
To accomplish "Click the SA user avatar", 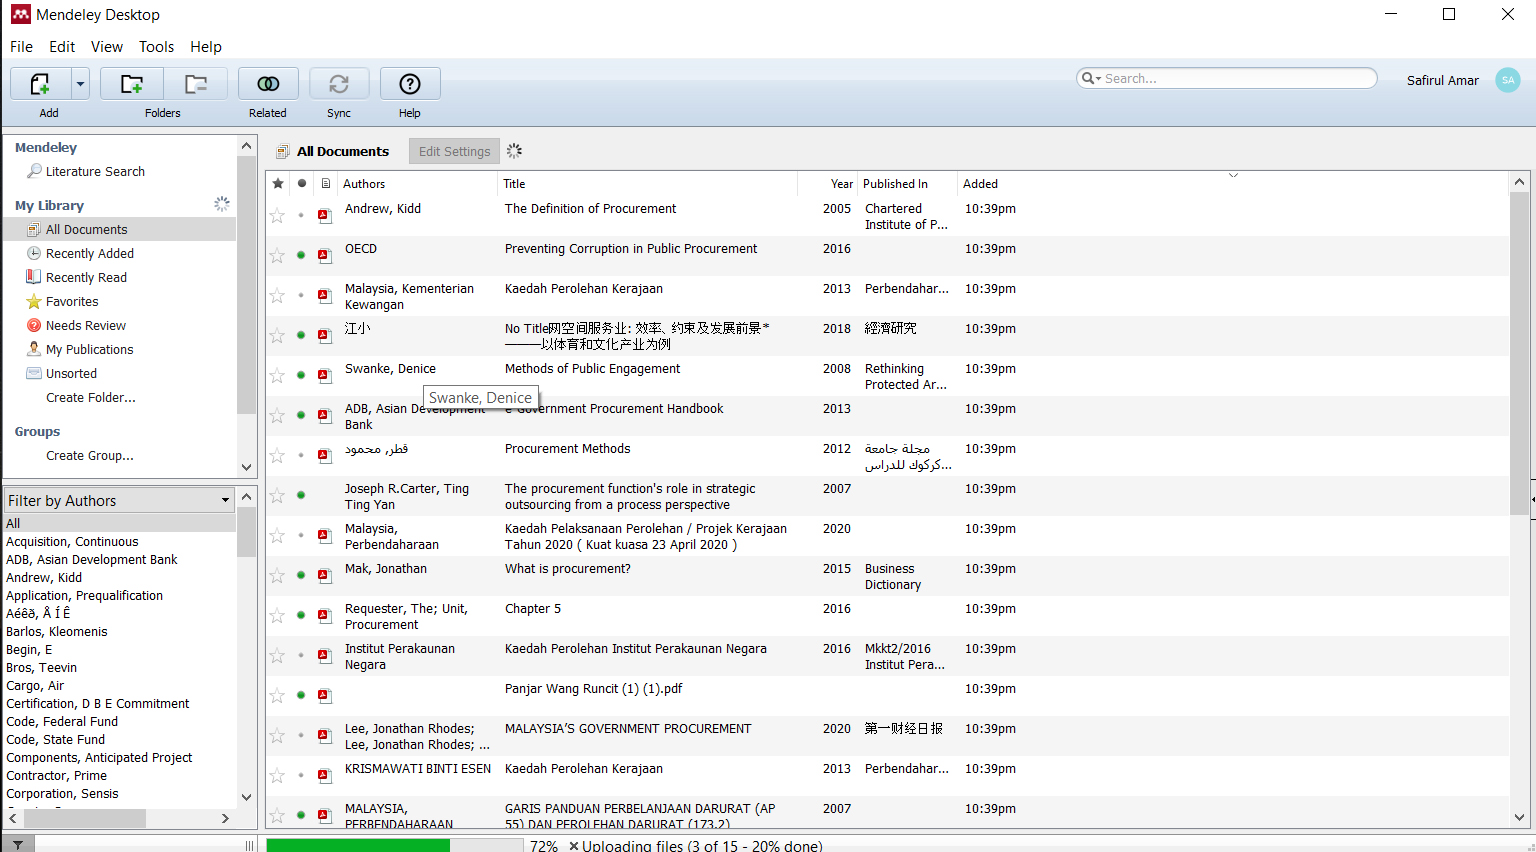I will [x=1508, y=80].
